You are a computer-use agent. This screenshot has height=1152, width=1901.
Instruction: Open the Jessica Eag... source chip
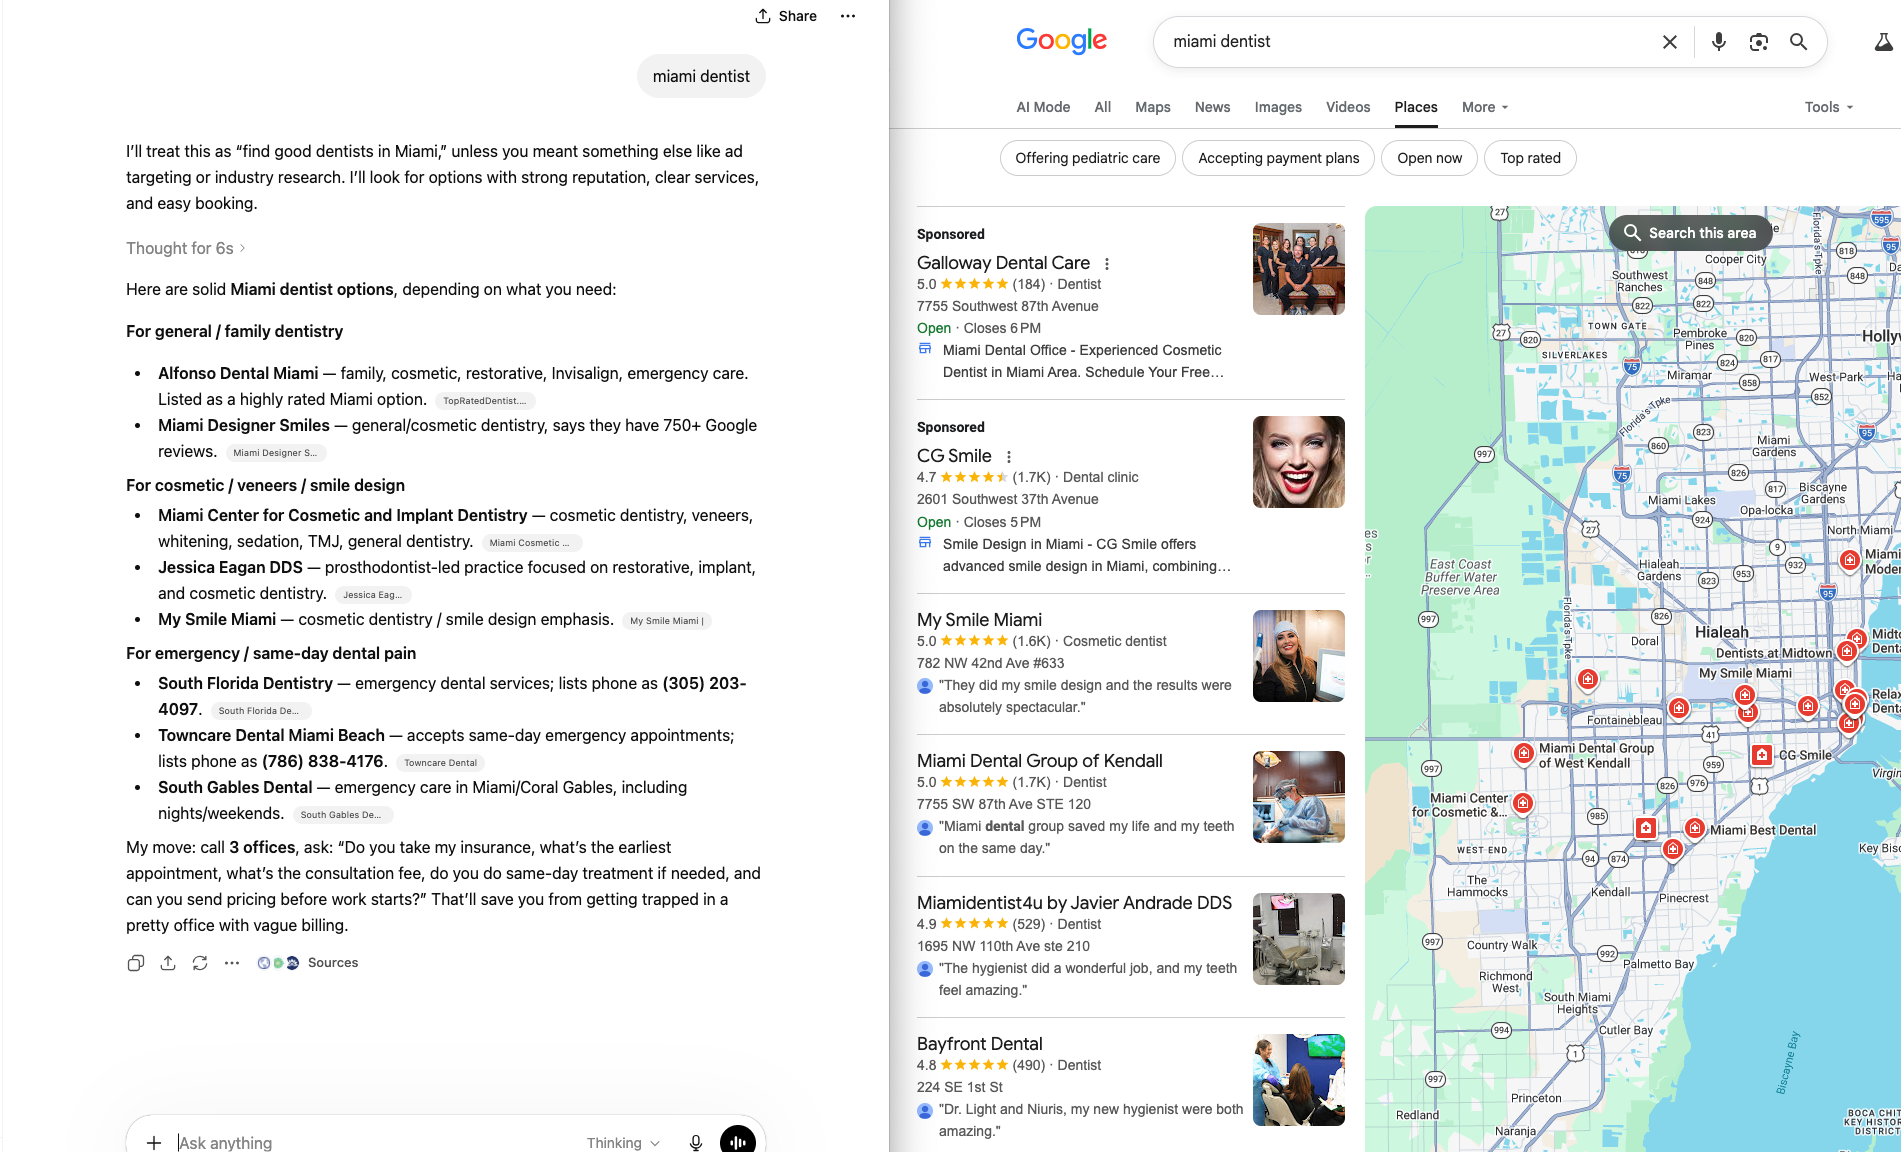tap(373, 595)
